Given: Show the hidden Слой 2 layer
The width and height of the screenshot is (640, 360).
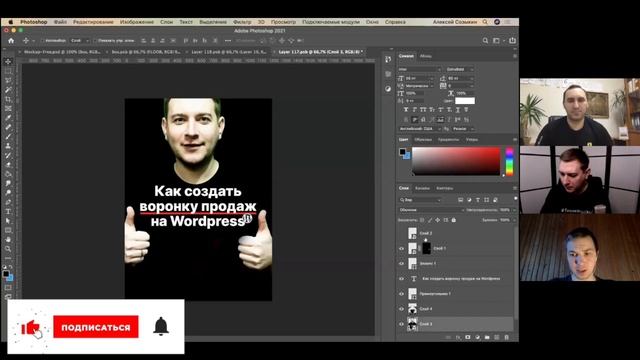Looking at the screenshot, I should [x=401, y=233].
